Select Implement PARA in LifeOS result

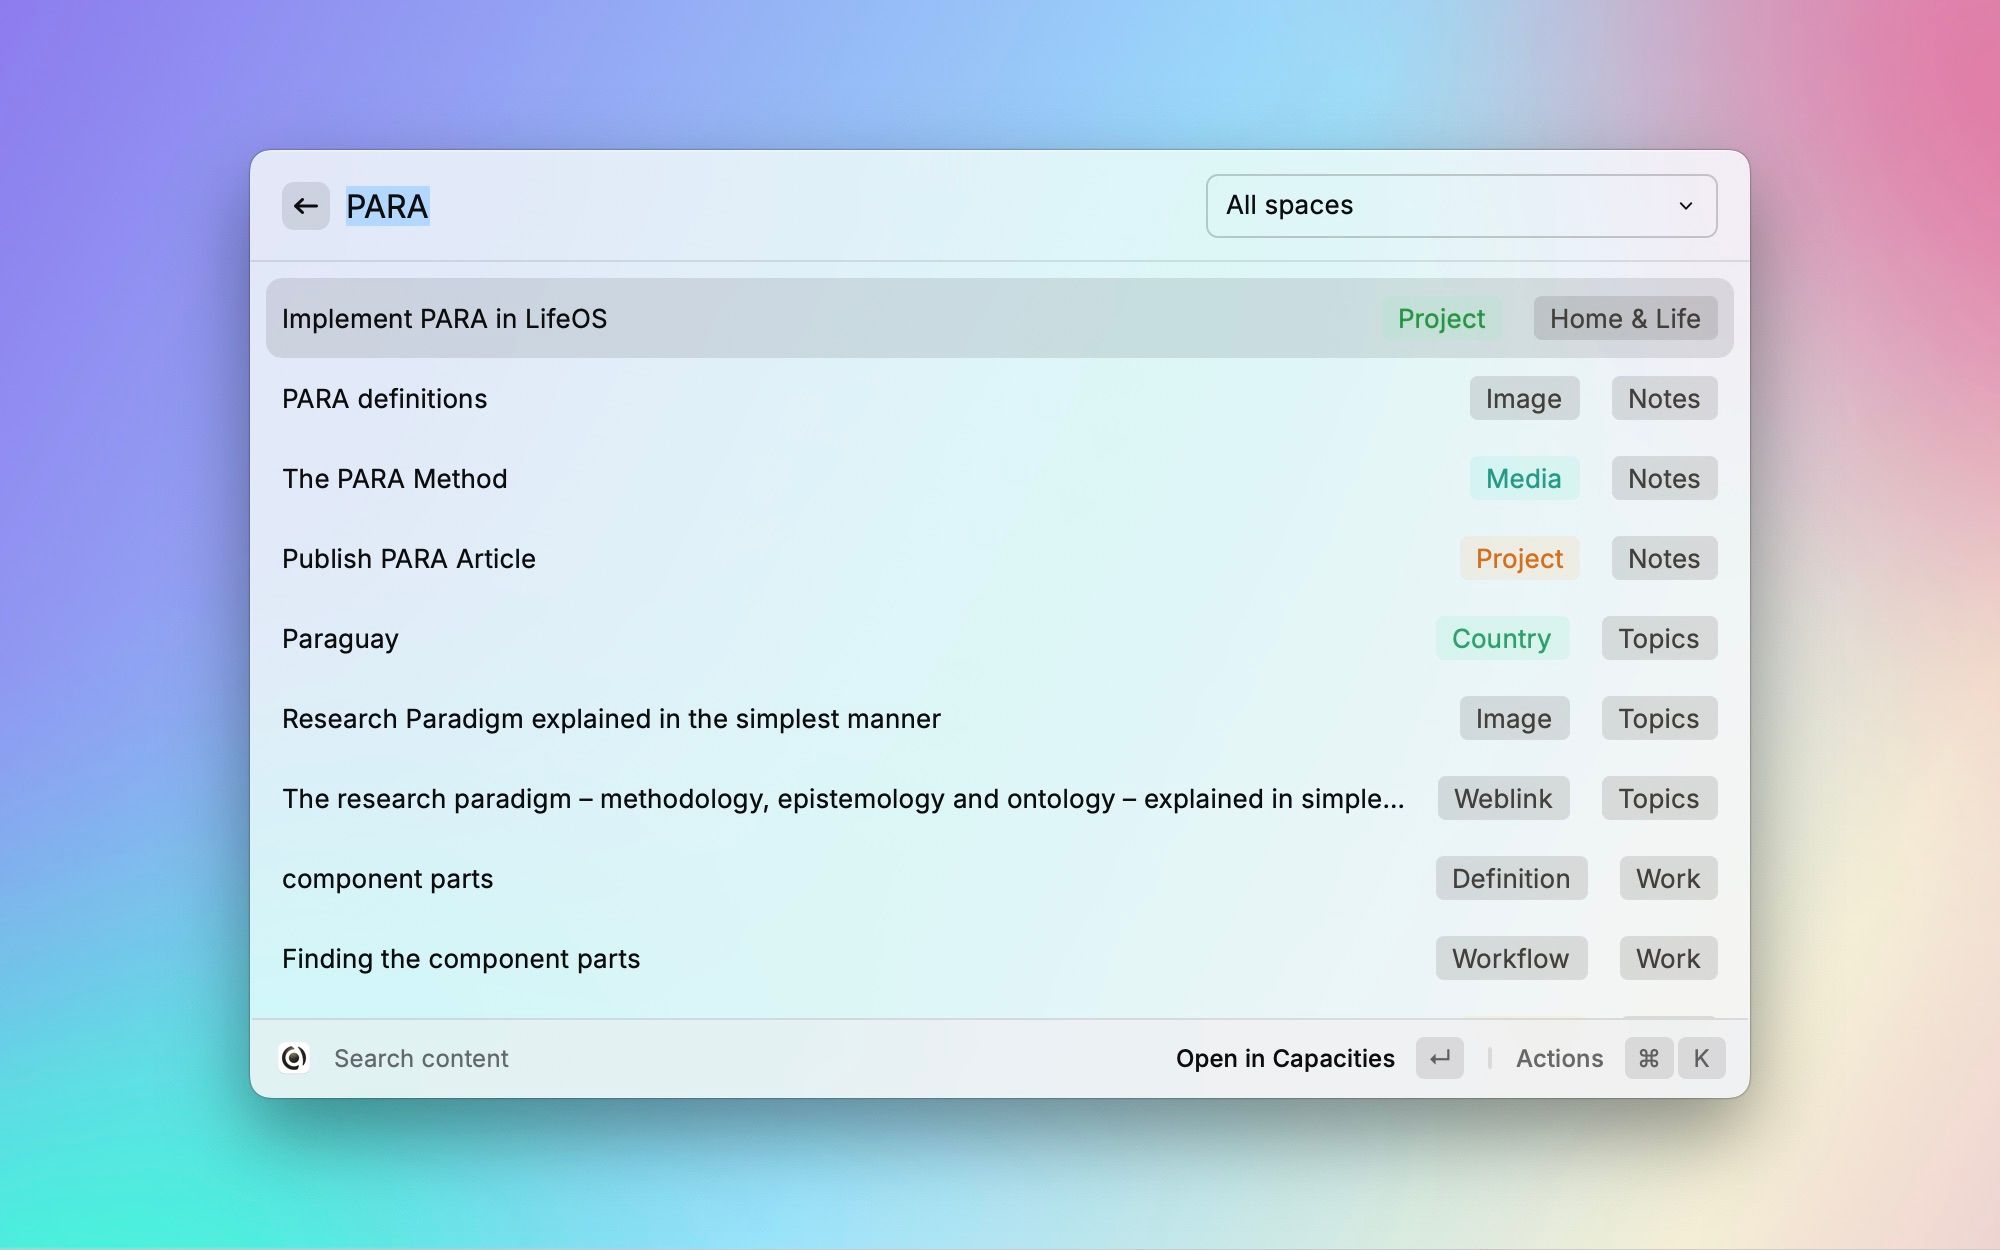click(444, 318)
